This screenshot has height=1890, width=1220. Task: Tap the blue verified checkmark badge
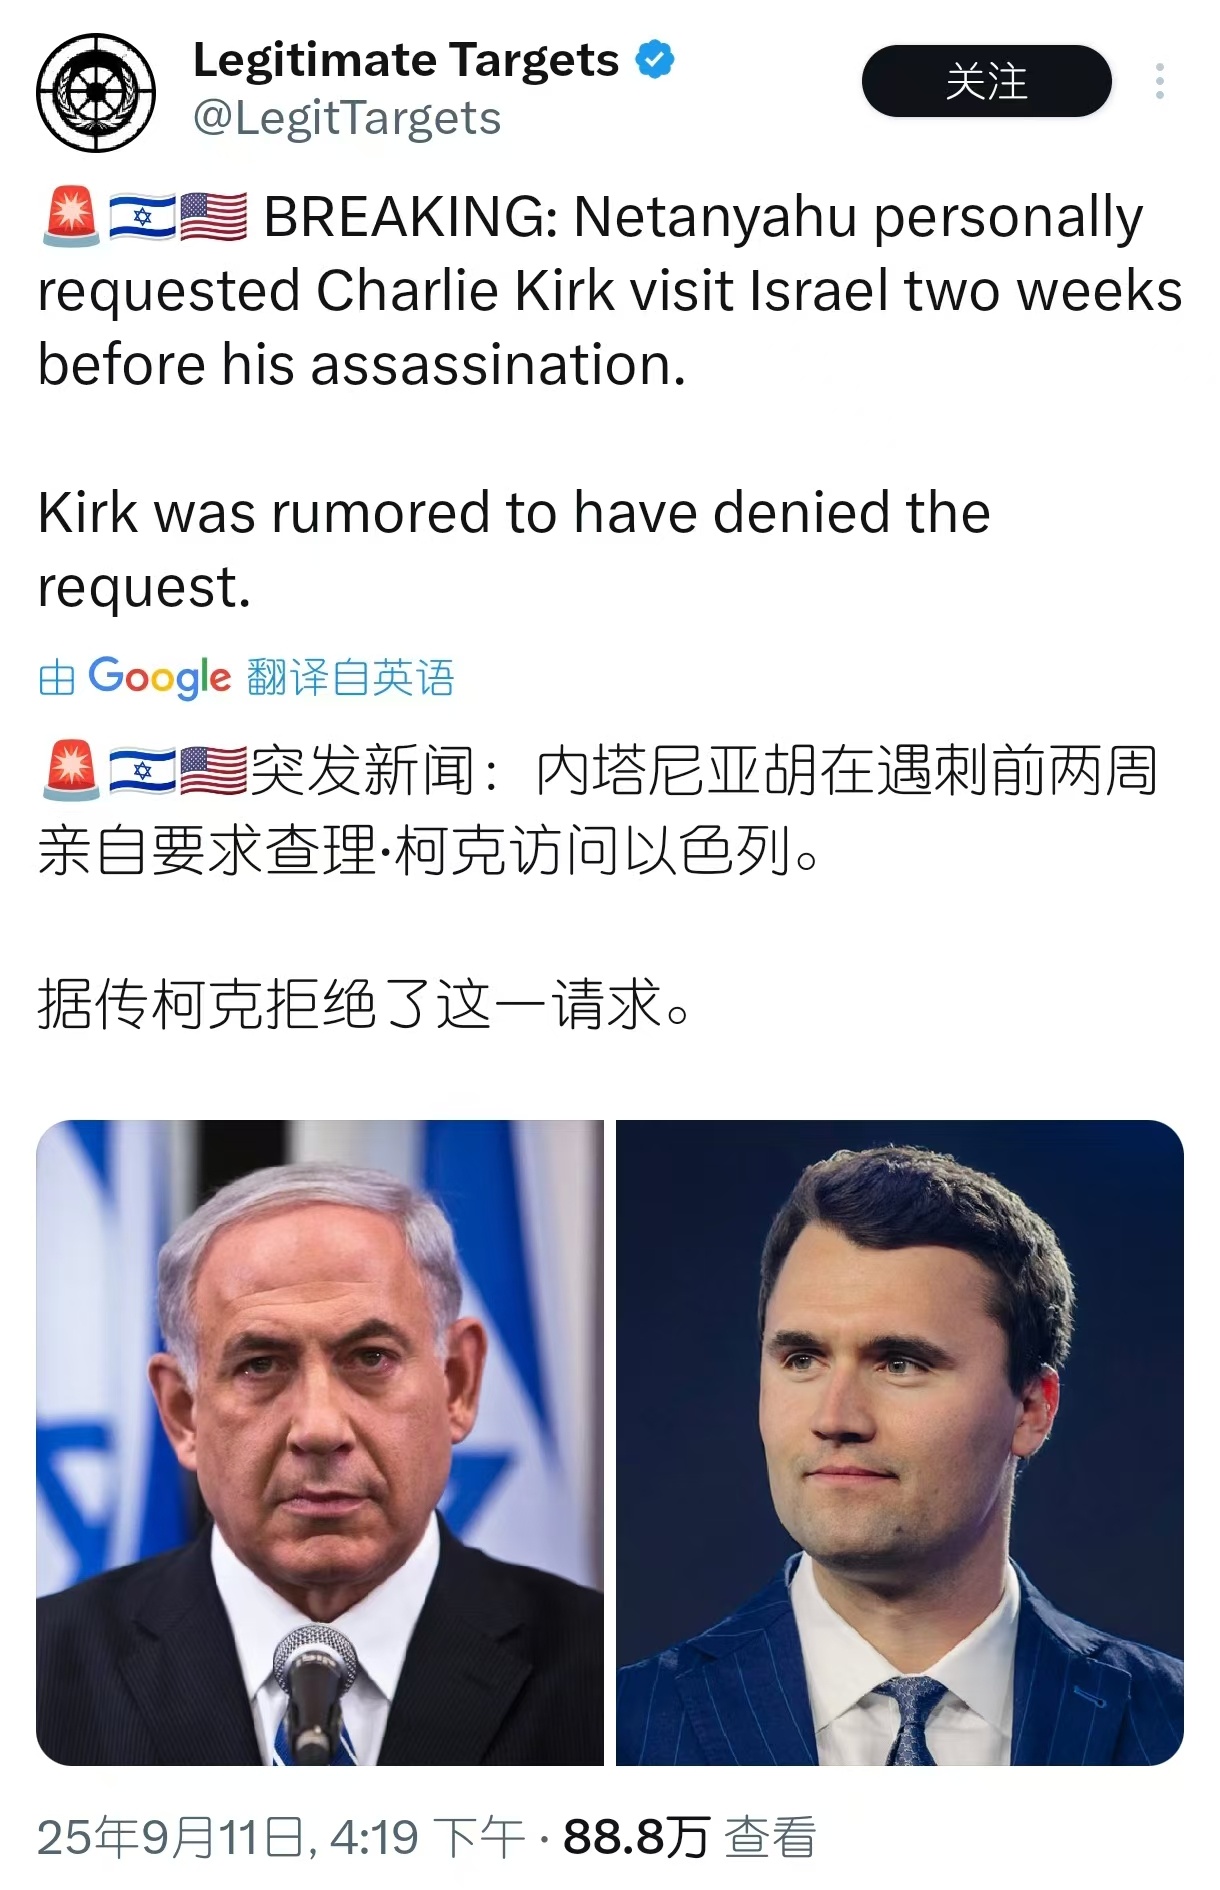(x=655, y=60)
